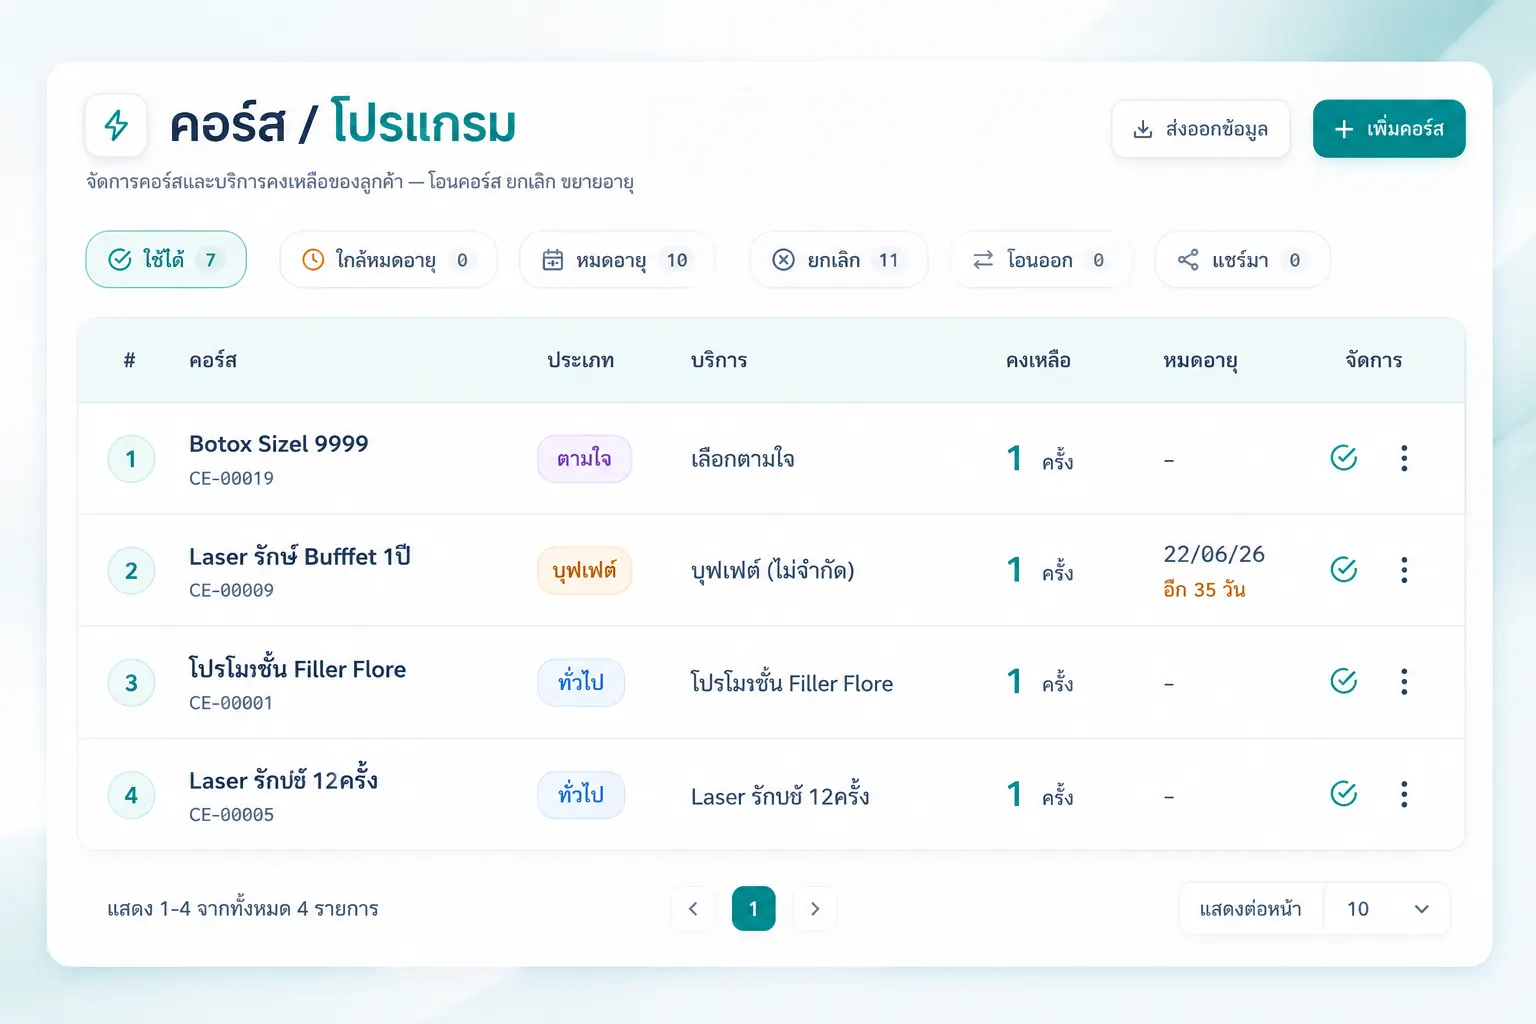1536x1024 pixels.
Task: Select the ใกล้หมดอายุ filter tab
Action: pyautogui.click(x=388, y=260)
